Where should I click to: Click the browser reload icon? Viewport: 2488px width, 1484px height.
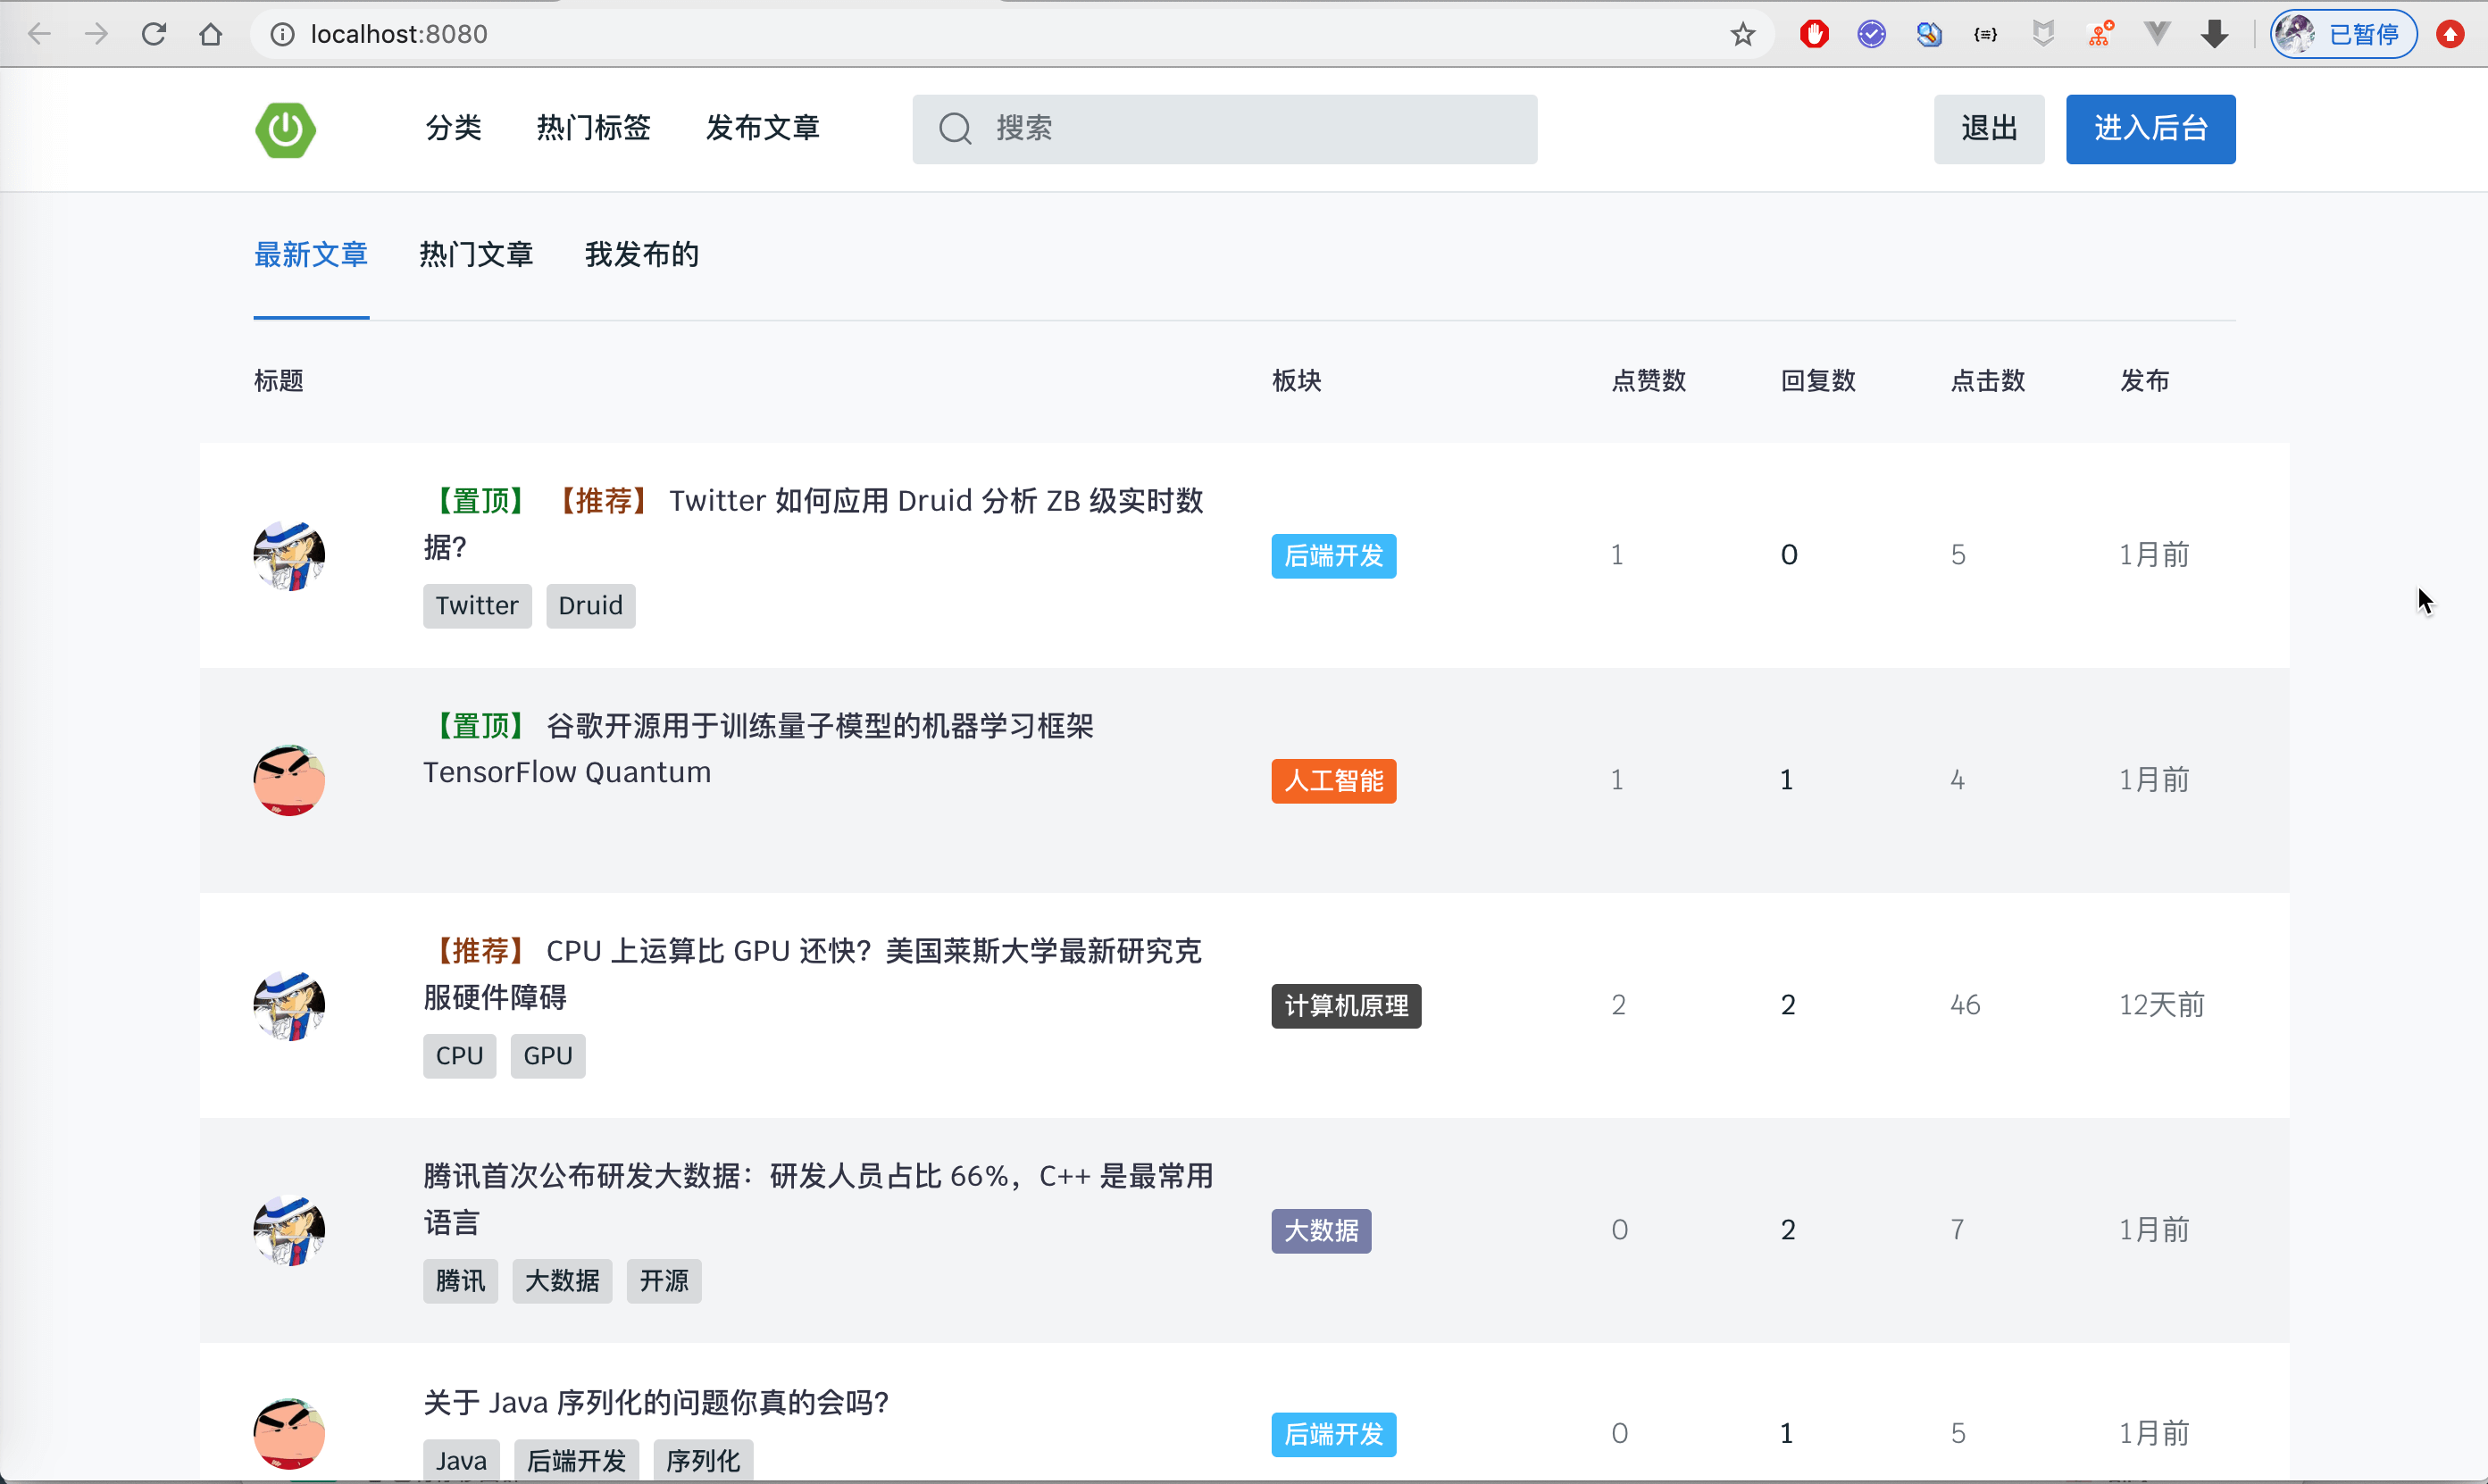click(x=153, y=34)
